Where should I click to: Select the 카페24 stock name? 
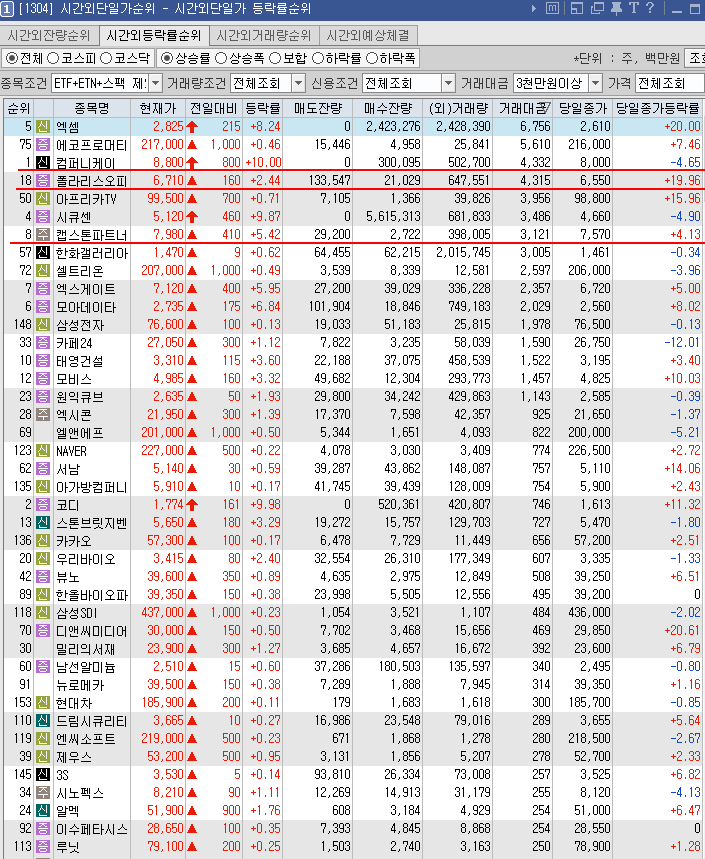(x=74, y=343)
